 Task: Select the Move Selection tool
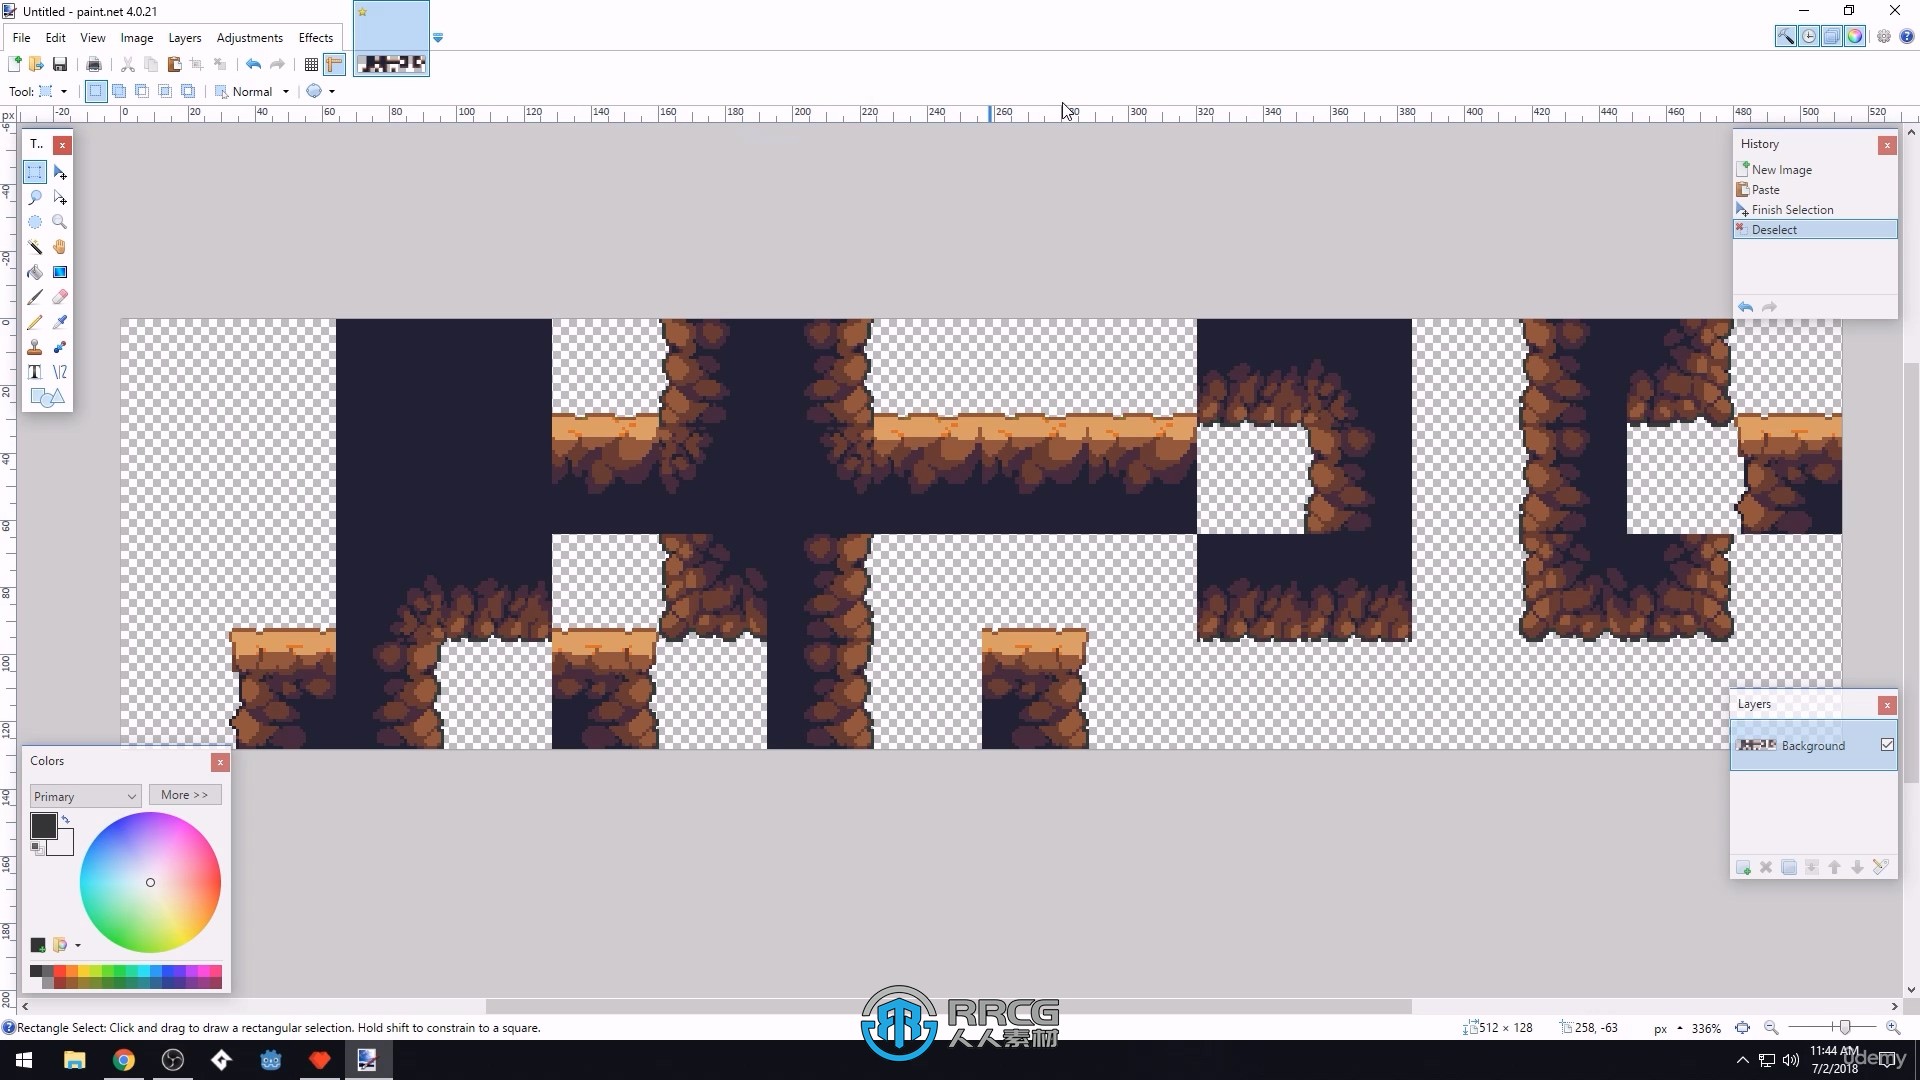60,197
